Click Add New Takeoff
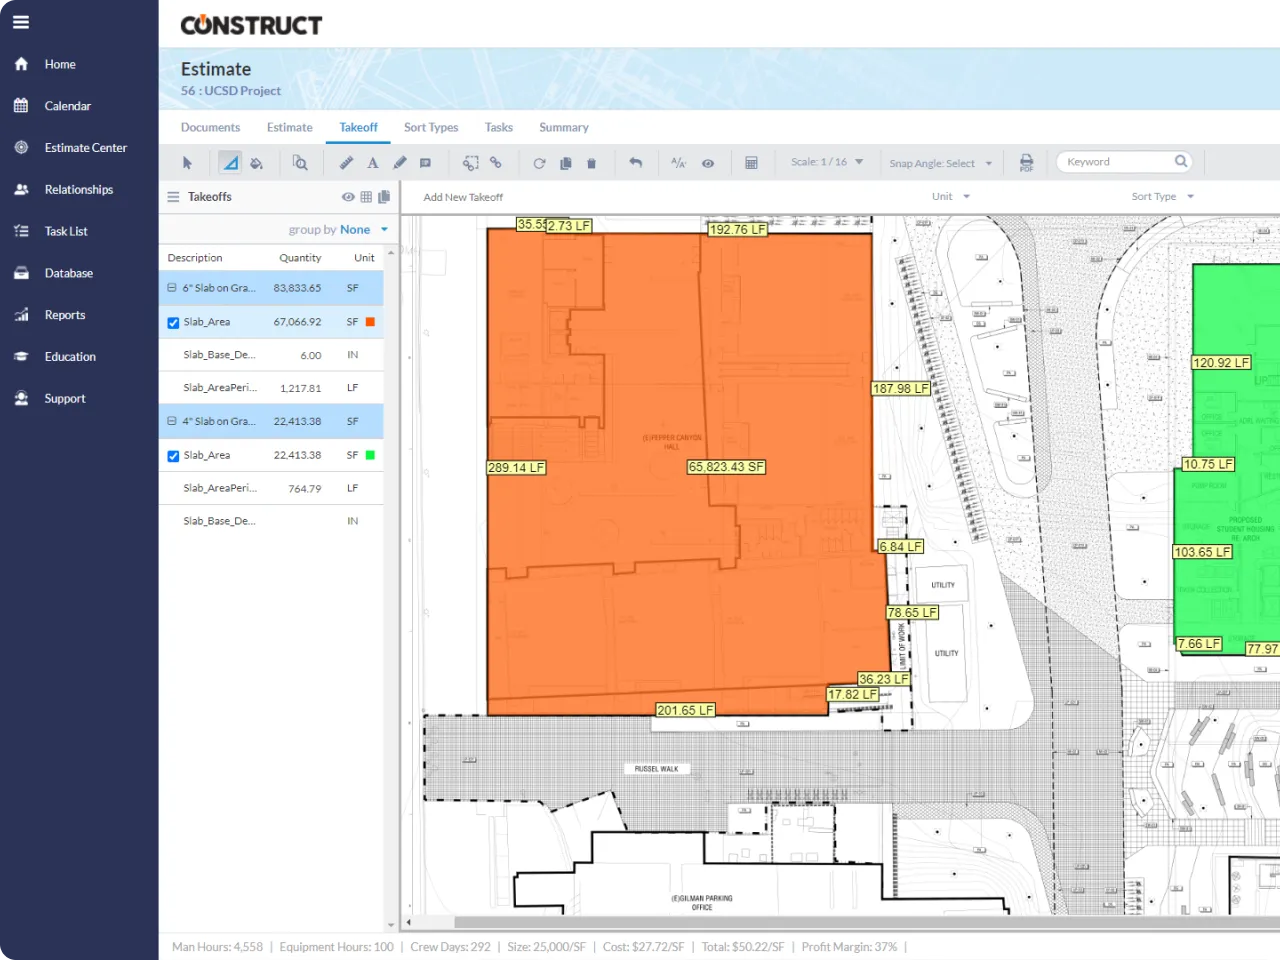Screen dimensions: 1280x960 (x=463, y=197)
